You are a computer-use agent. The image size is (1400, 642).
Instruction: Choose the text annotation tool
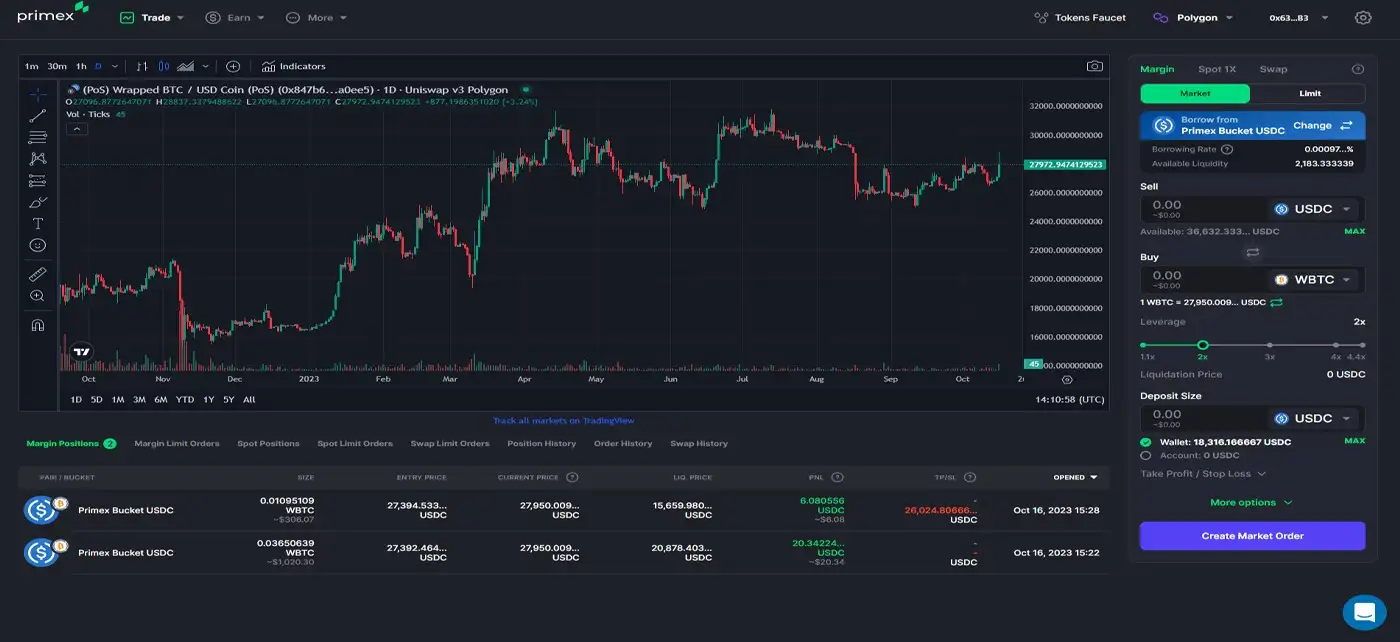(x=38, y=223)
